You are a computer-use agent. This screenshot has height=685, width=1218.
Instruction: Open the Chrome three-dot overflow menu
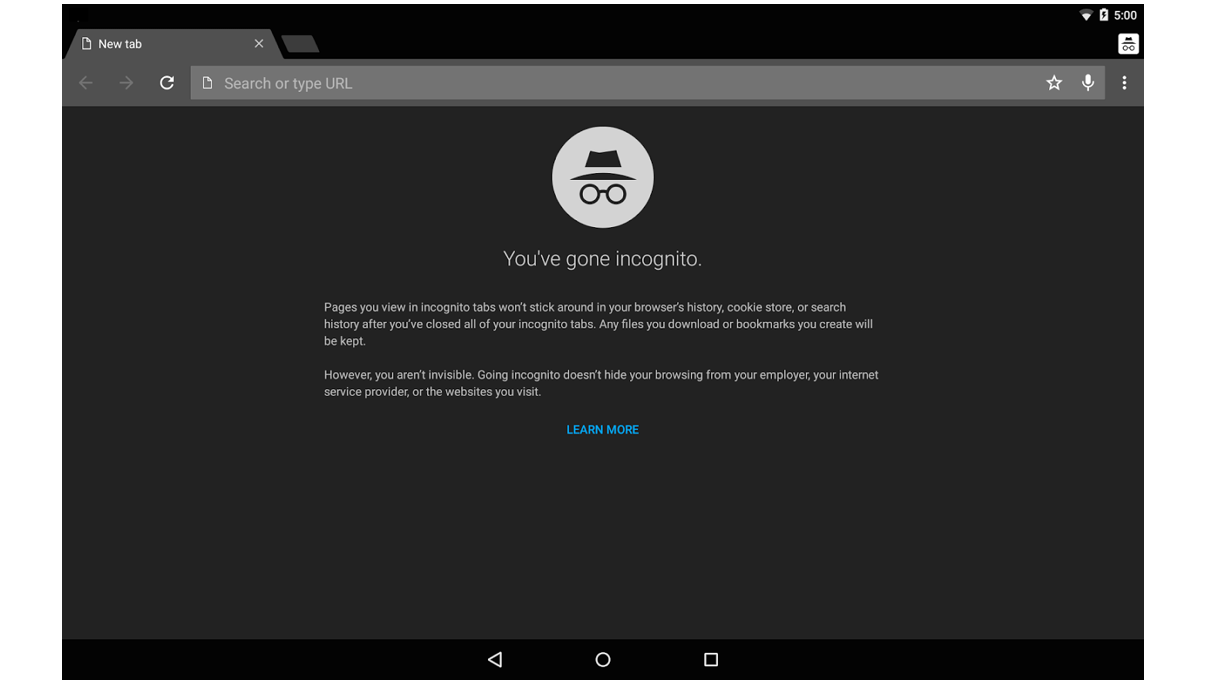coord(1124,83)
